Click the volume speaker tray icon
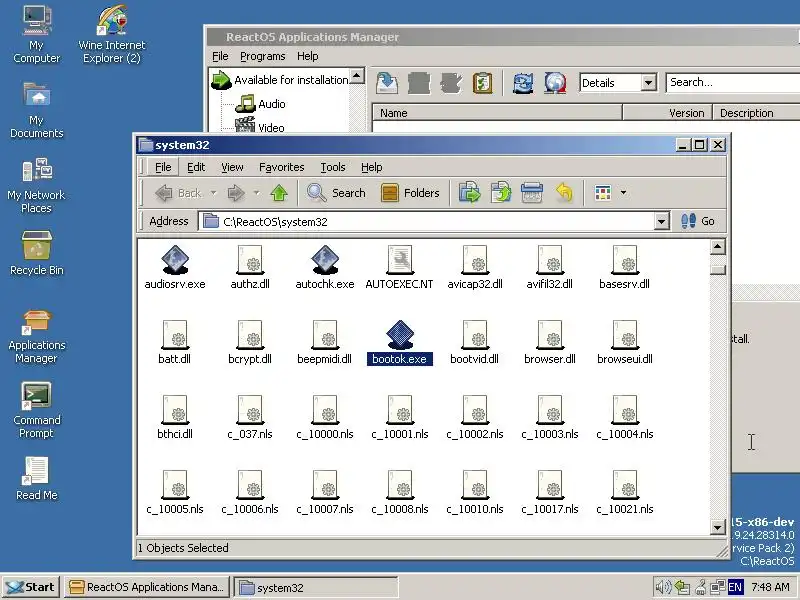Screen dimensions: 800x600 (x=662, y=587)
